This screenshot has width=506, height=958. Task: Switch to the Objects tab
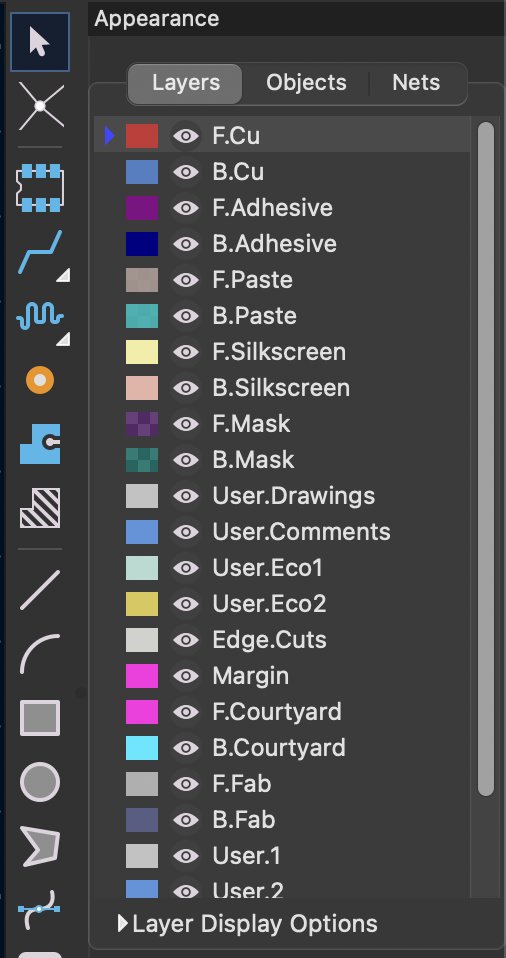click(x=306, y=83)
